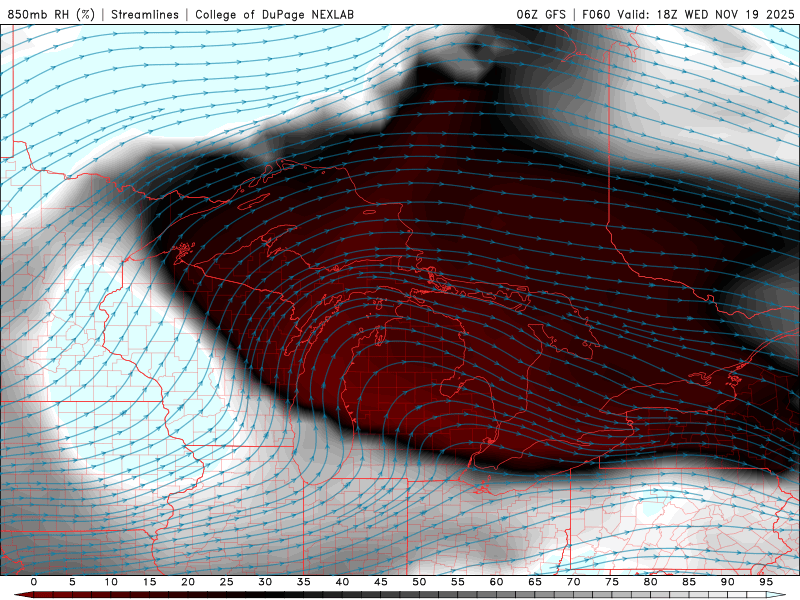Screen dimensions: 800x600
Task: Click the "40" label on the color scale
Action: (342, 582)
